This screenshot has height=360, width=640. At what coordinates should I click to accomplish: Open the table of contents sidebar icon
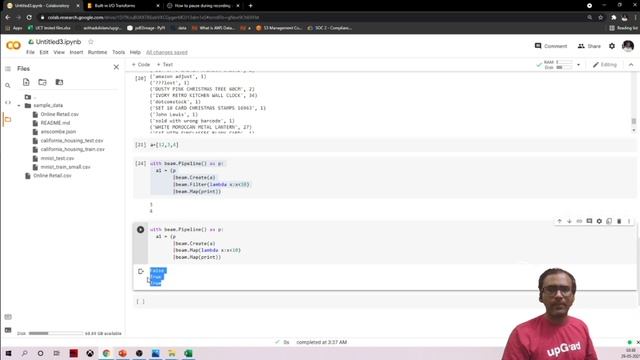(x=8, y=69)
